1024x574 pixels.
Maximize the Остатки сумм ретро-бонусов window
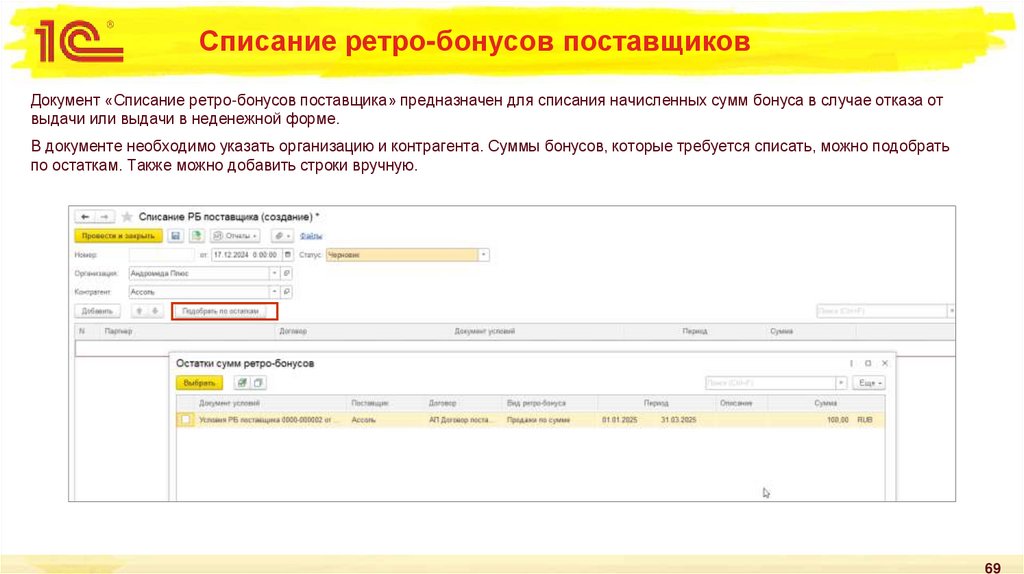tap(868, 364)
